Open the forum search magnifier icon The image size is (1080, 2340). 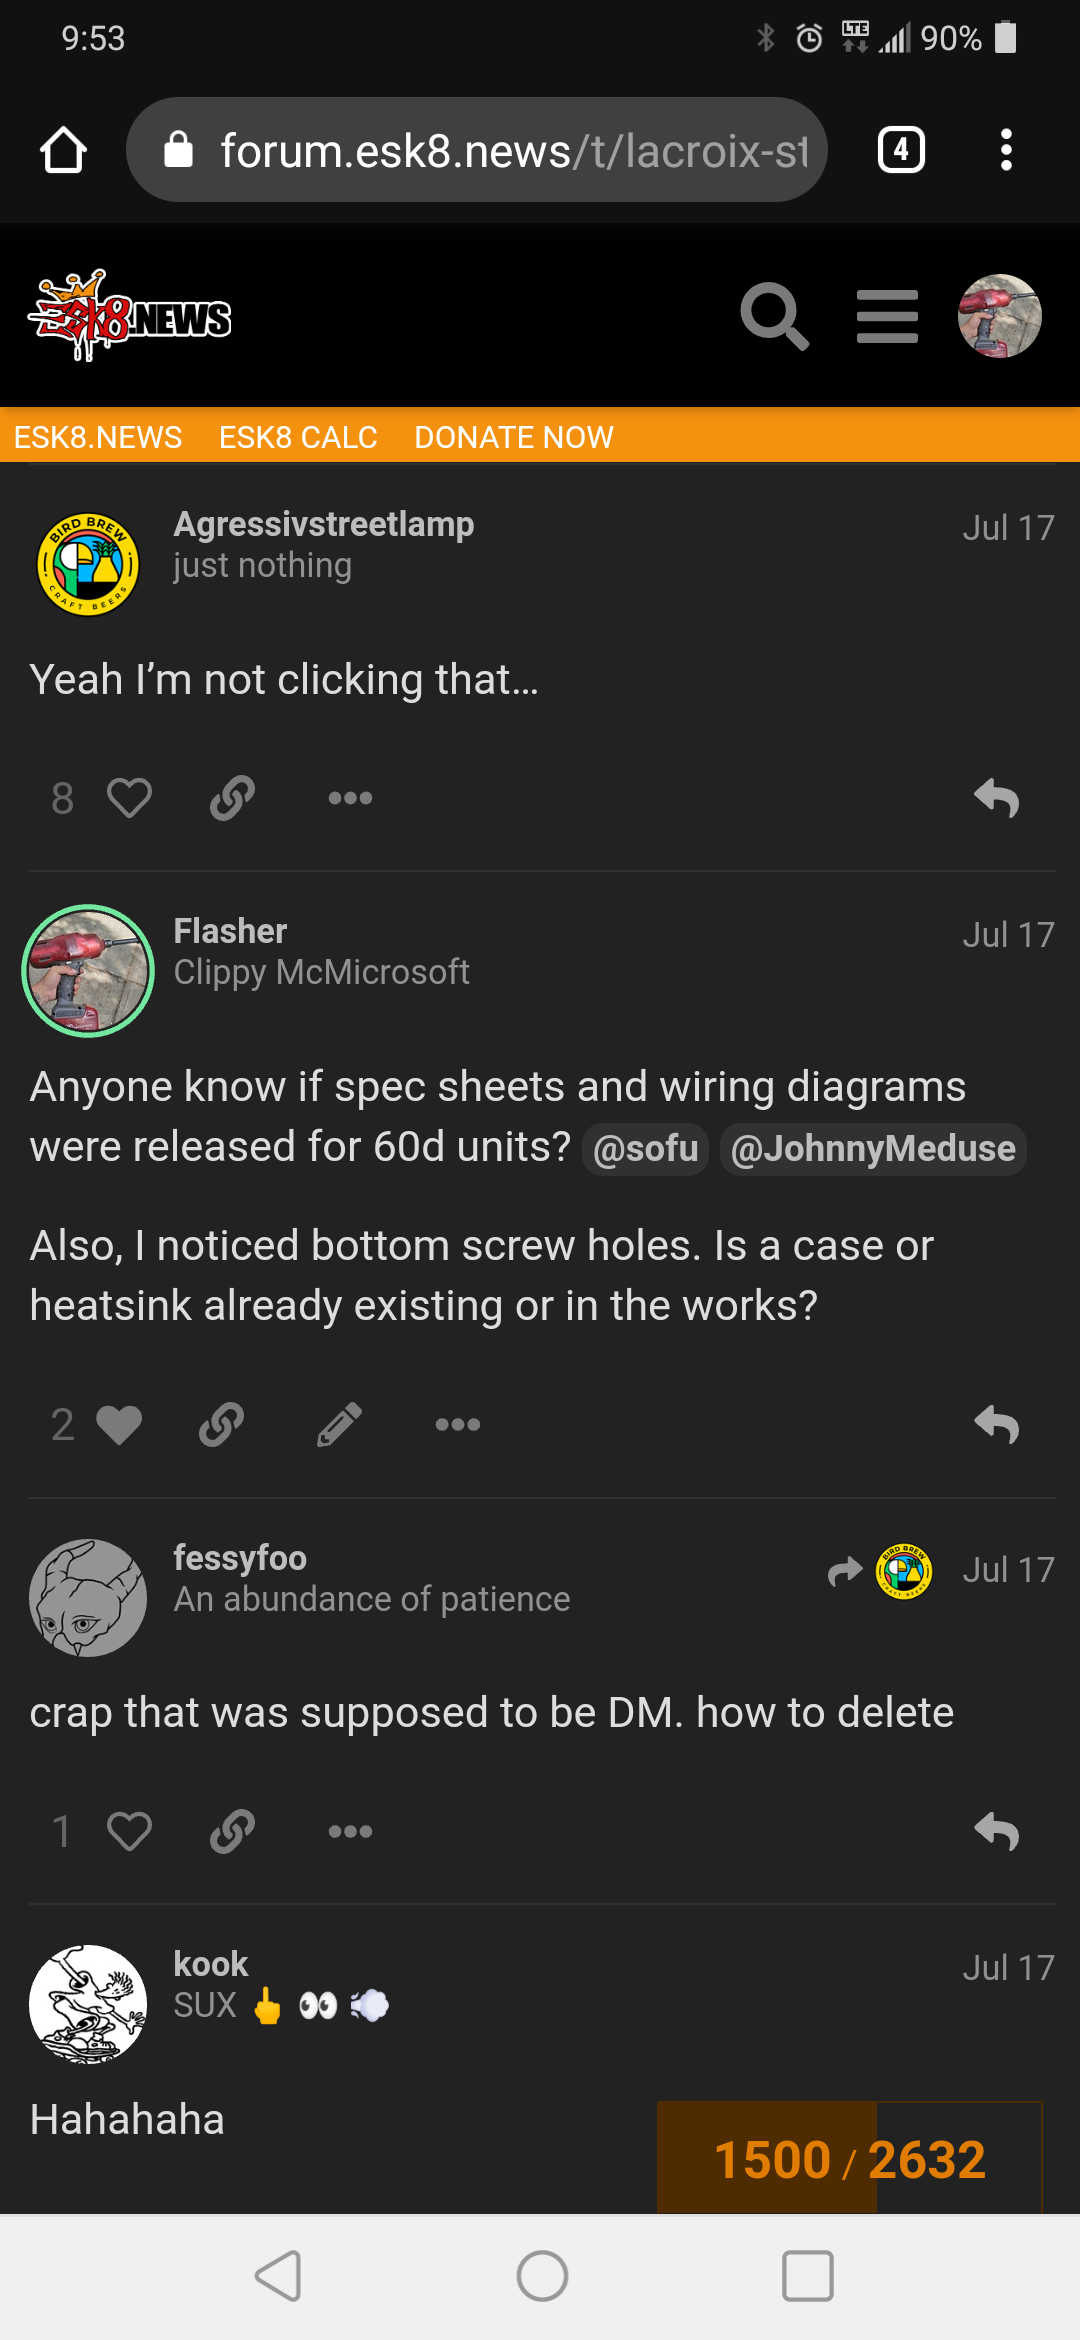[x=774, y=317]
